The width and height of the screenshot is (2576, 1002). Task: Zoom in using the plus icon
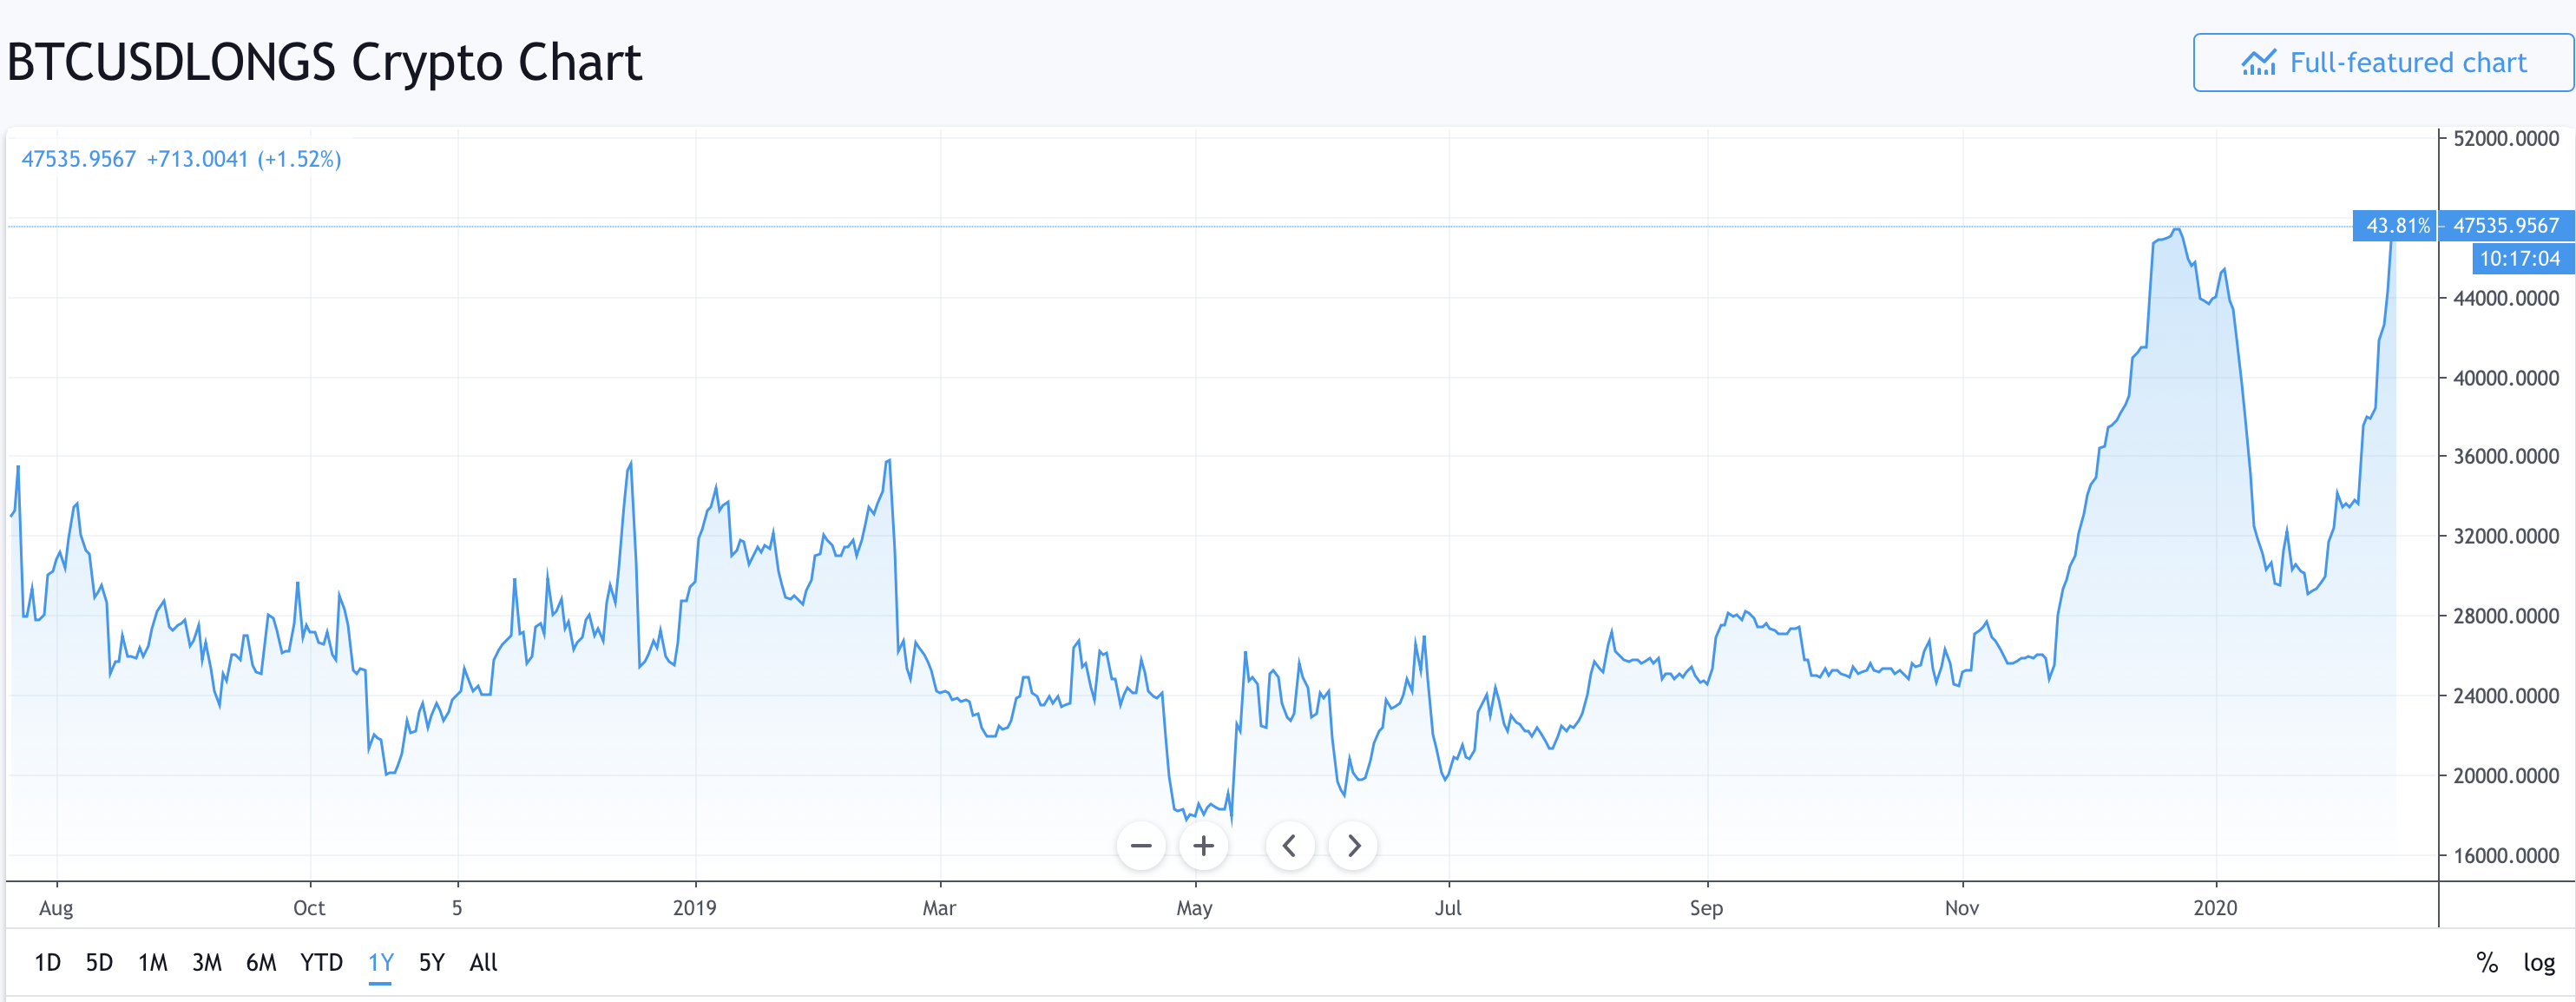coord(1203,845)
